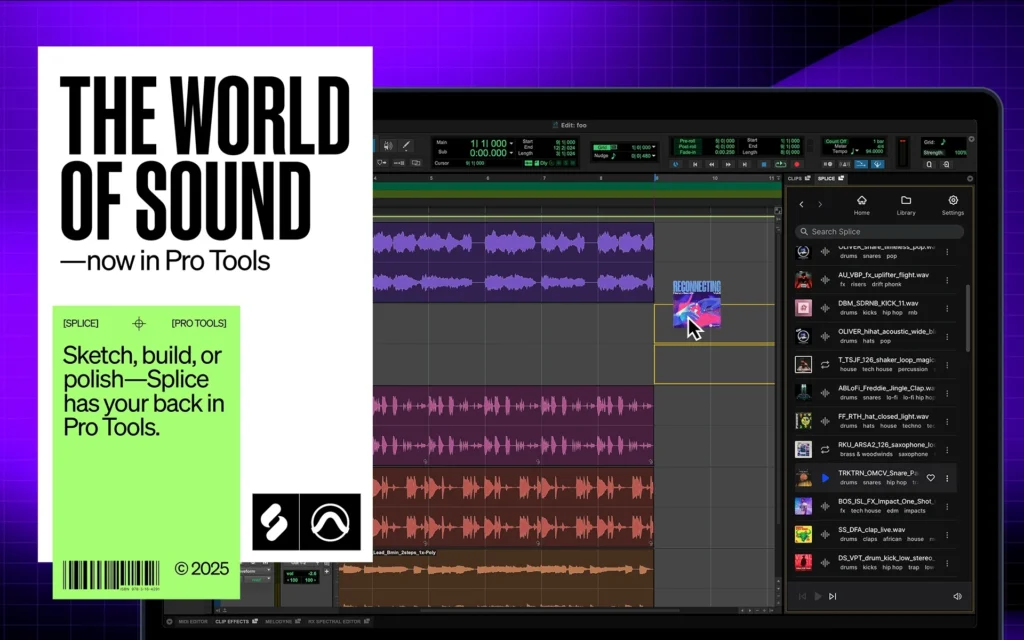1024x640 pixels.
Task: Select the Pencil tool in the toolbar
Action: (406, 146)
